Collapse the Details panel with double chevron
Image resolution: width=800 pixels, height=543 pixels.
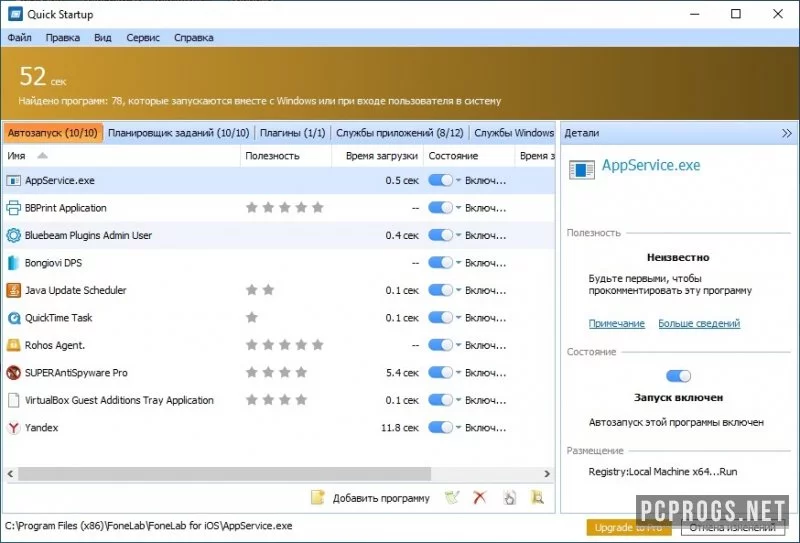[x=787, y=133]
